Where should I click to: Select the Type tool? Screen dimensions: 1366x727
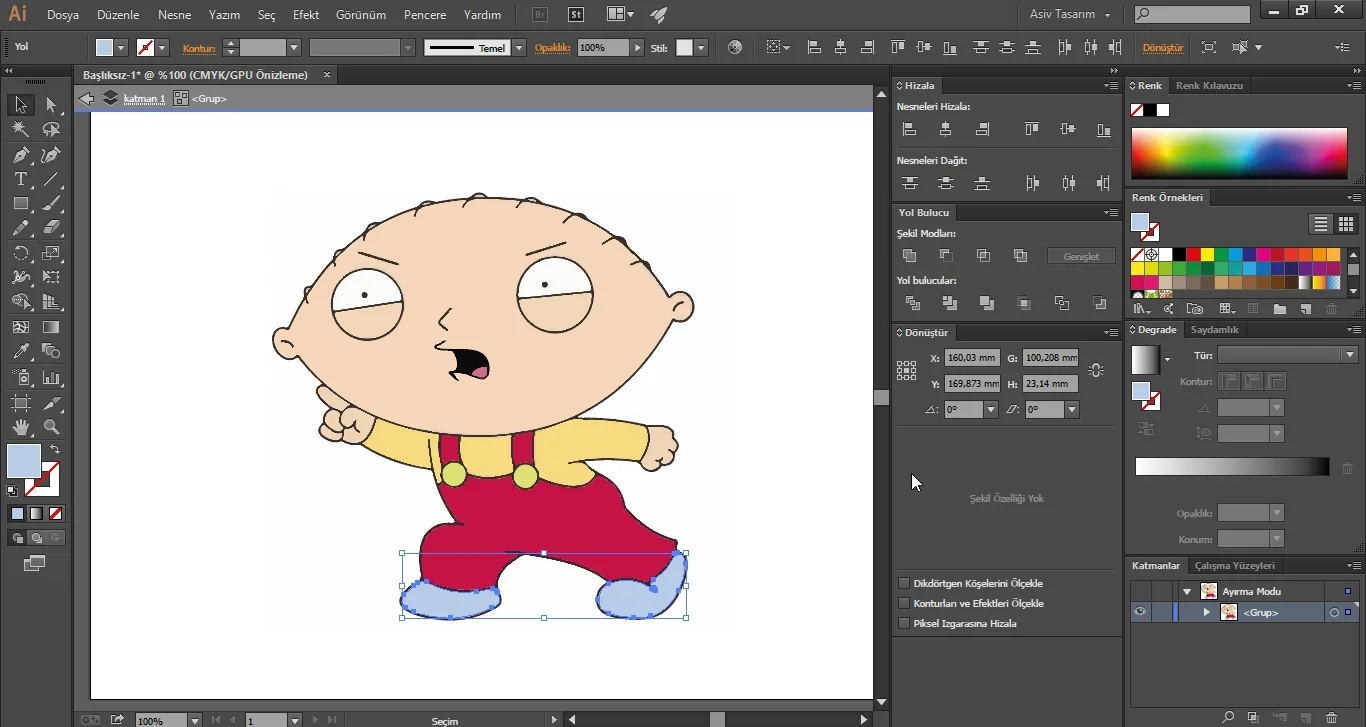point(20,179)
